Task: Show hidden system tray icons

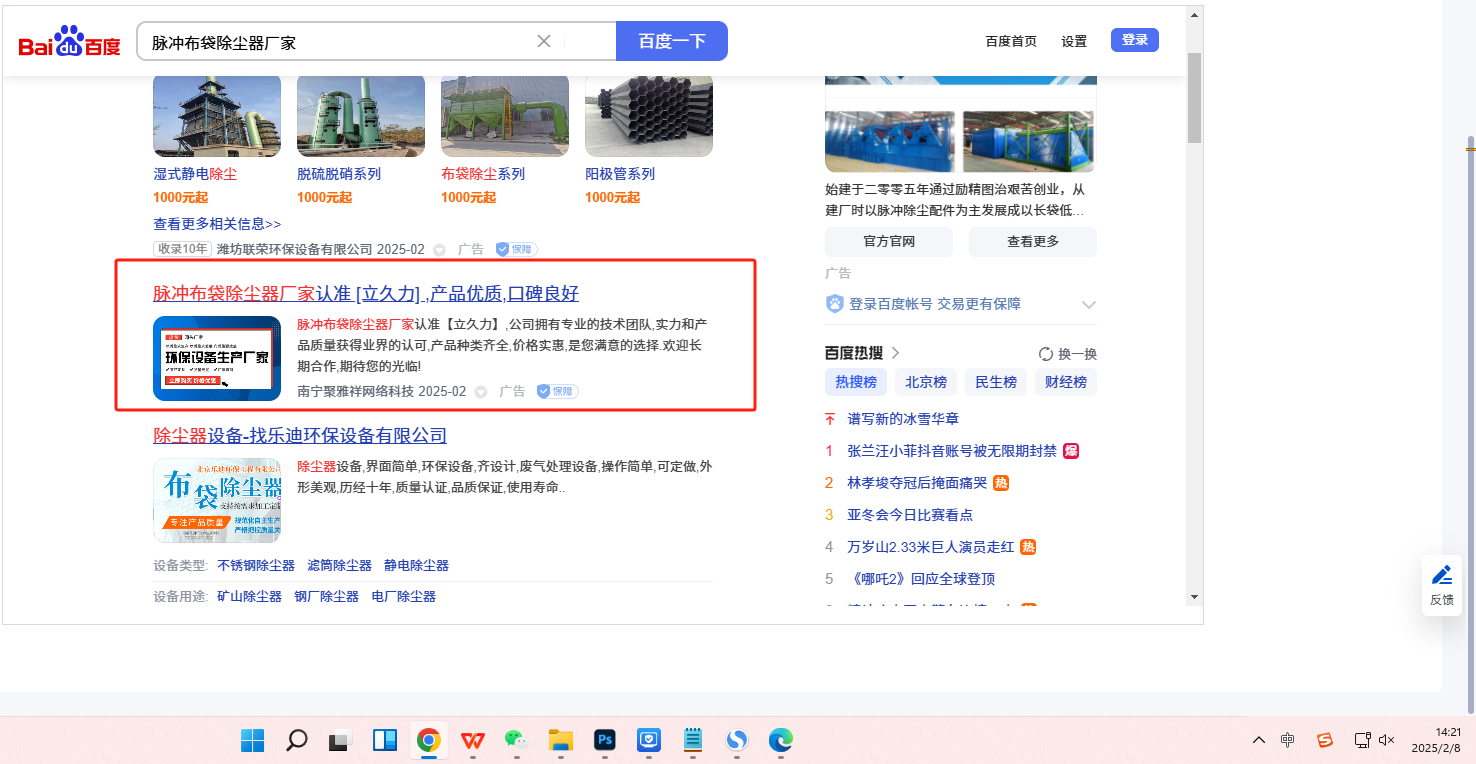Action: pos(1258,740)
